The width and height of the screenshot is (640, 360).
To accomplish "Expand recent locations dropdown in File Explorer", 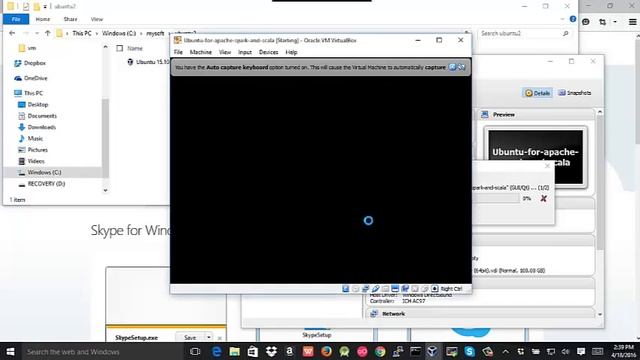I will (x=37, y=33).
